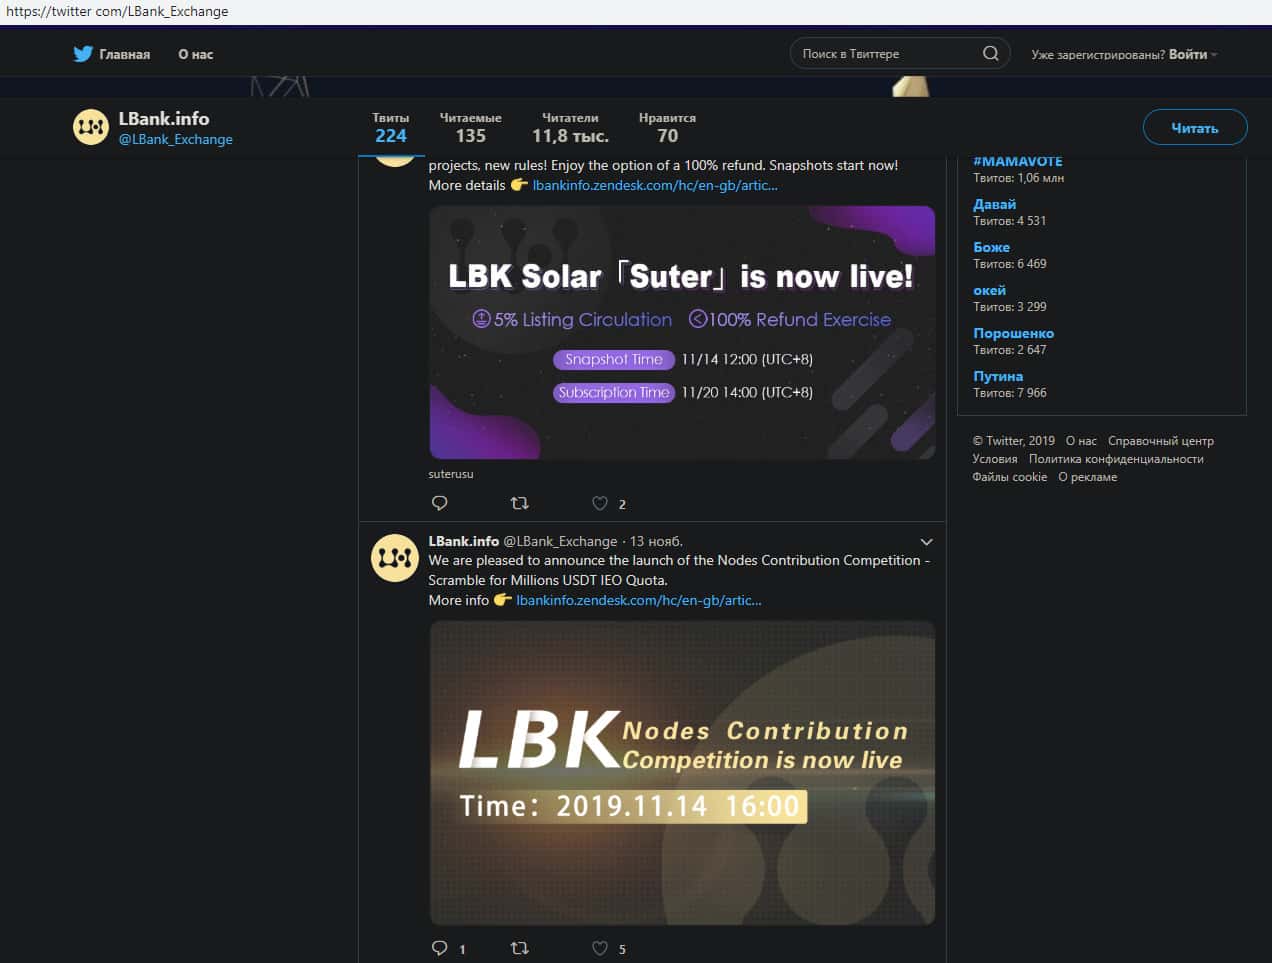
Task: Click the Читать follow button
Action: coord(1195,127)
